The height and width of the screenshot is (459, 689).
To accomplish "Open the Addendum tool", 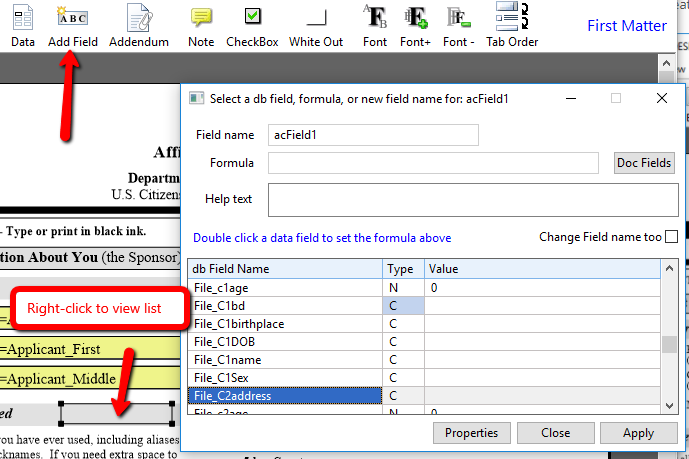I will pos(139,25).
